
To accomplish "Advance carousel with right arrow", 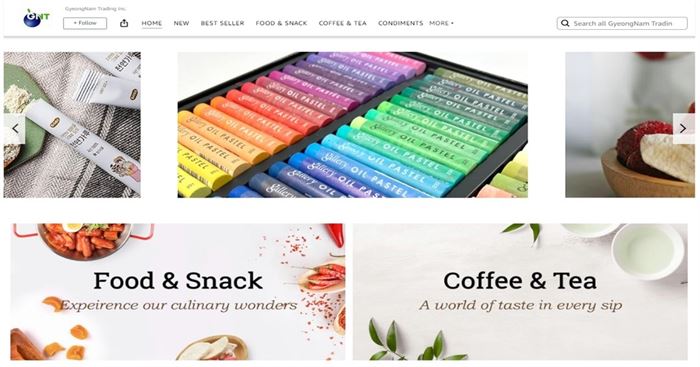I will point(683,129).
